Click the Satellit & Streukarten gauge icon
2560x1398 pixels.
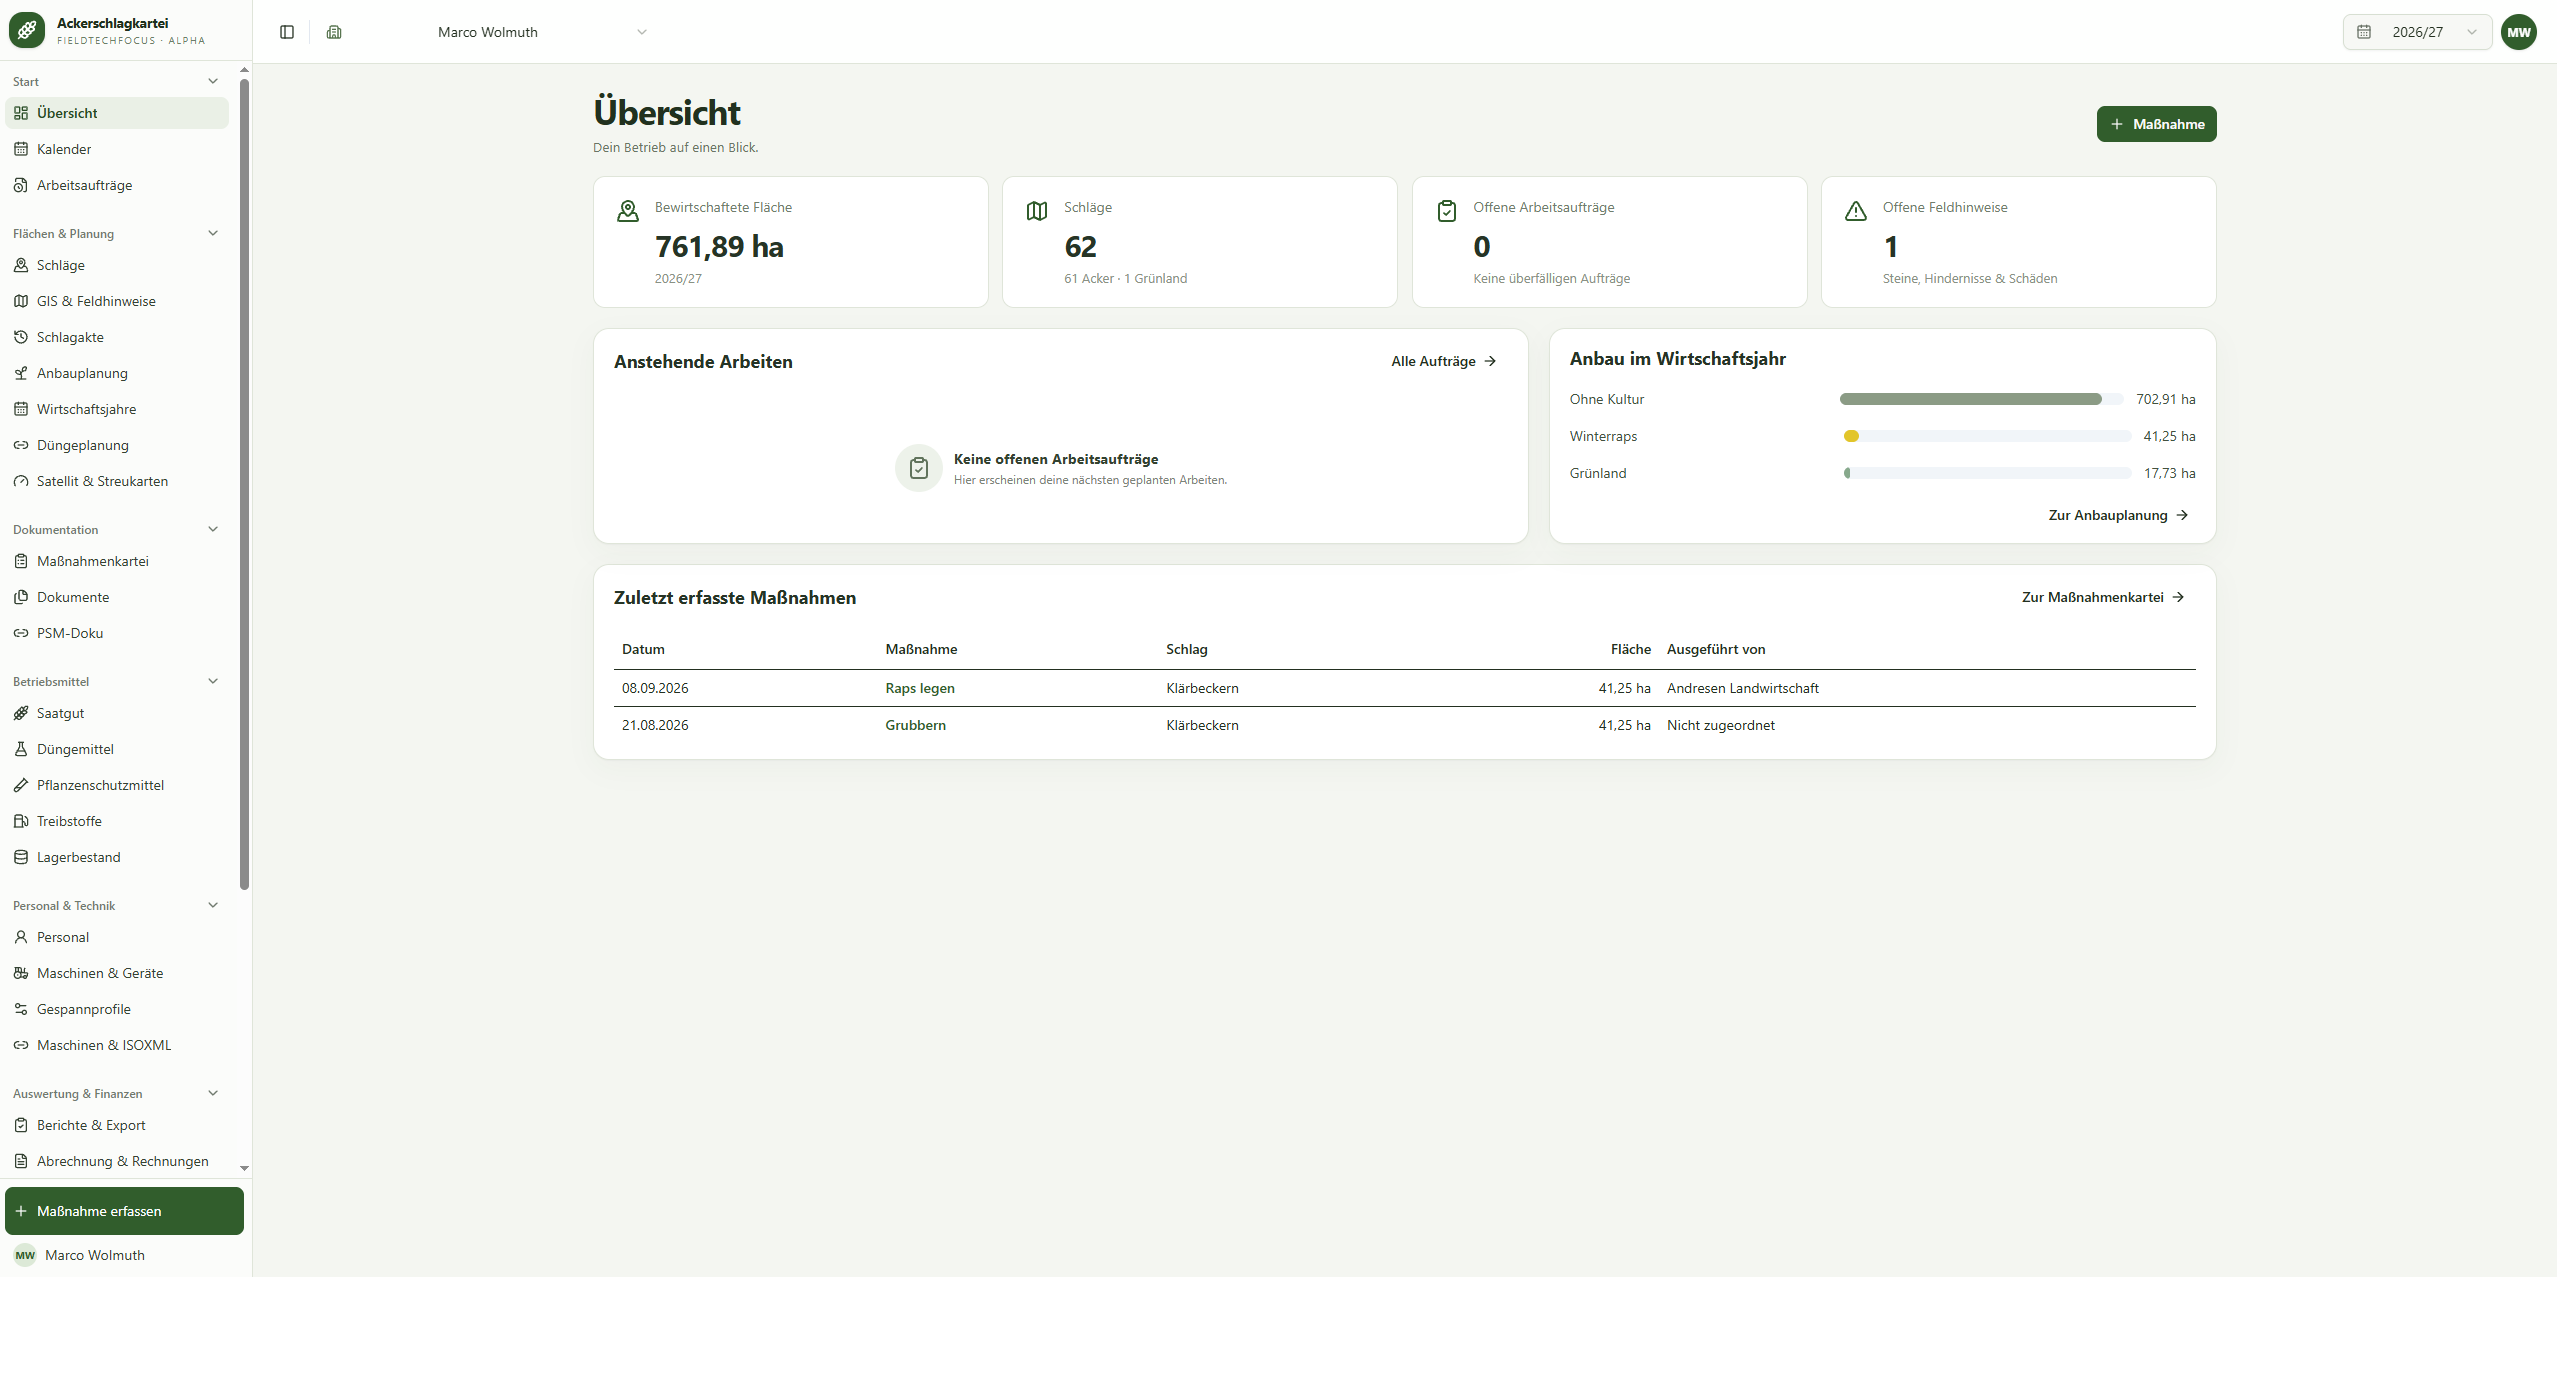click(x=21, y=481)
